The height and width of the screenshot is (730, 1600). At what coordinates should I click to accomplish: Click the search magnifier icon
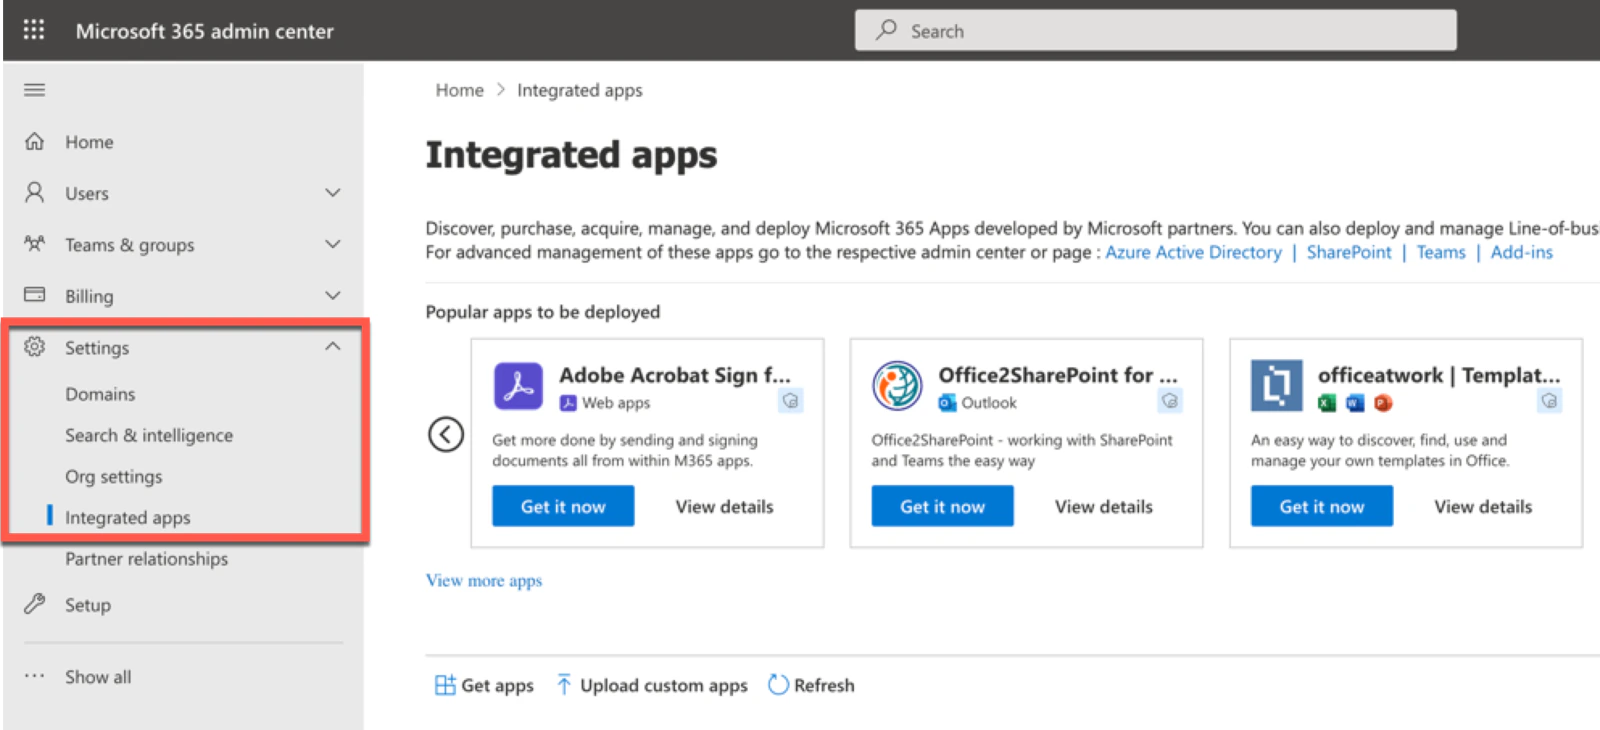(886, 30)
